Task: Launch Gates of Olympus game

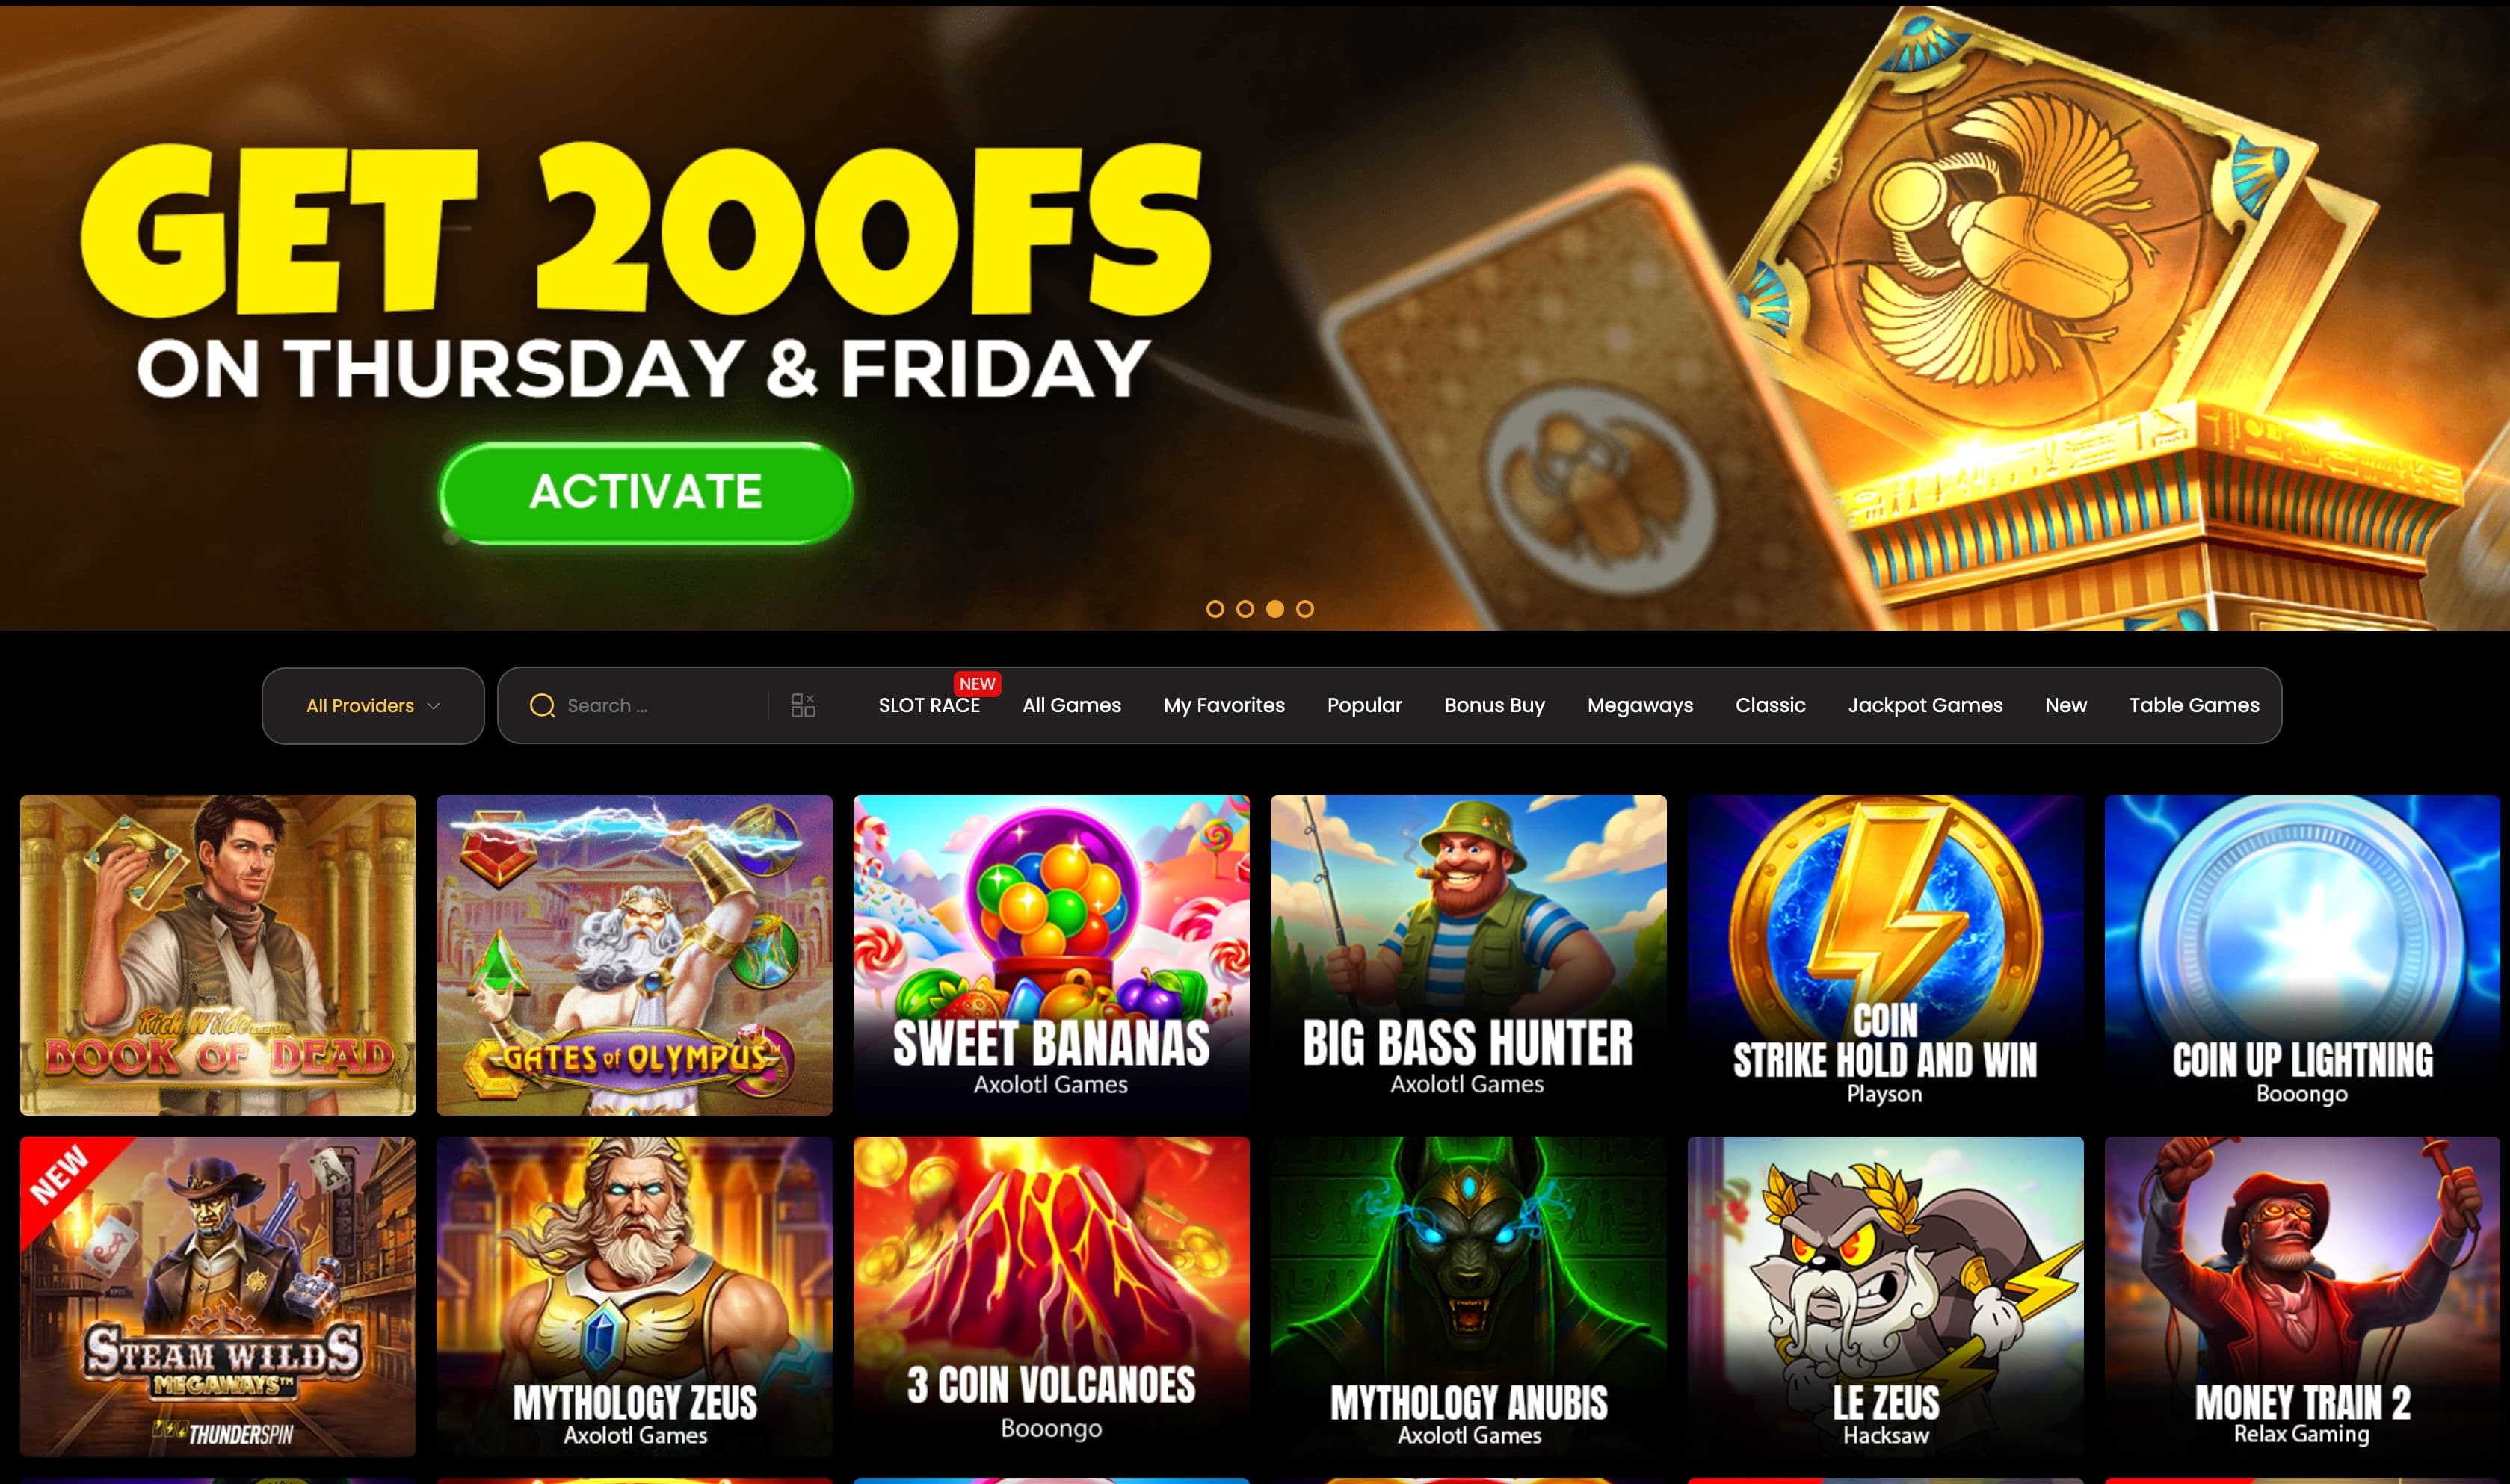Action: pos(634,955)
